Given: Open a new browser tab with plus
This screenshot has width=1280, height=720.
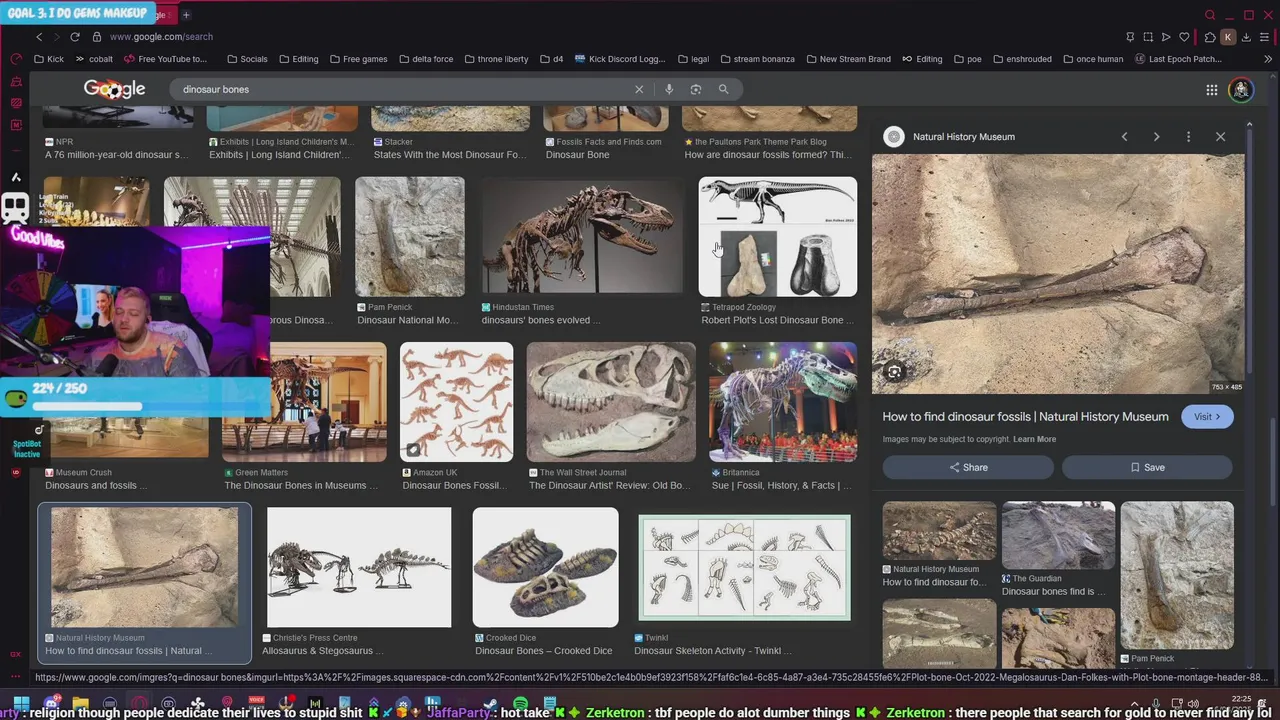Looking at the screenshot, I should [186, 15].
